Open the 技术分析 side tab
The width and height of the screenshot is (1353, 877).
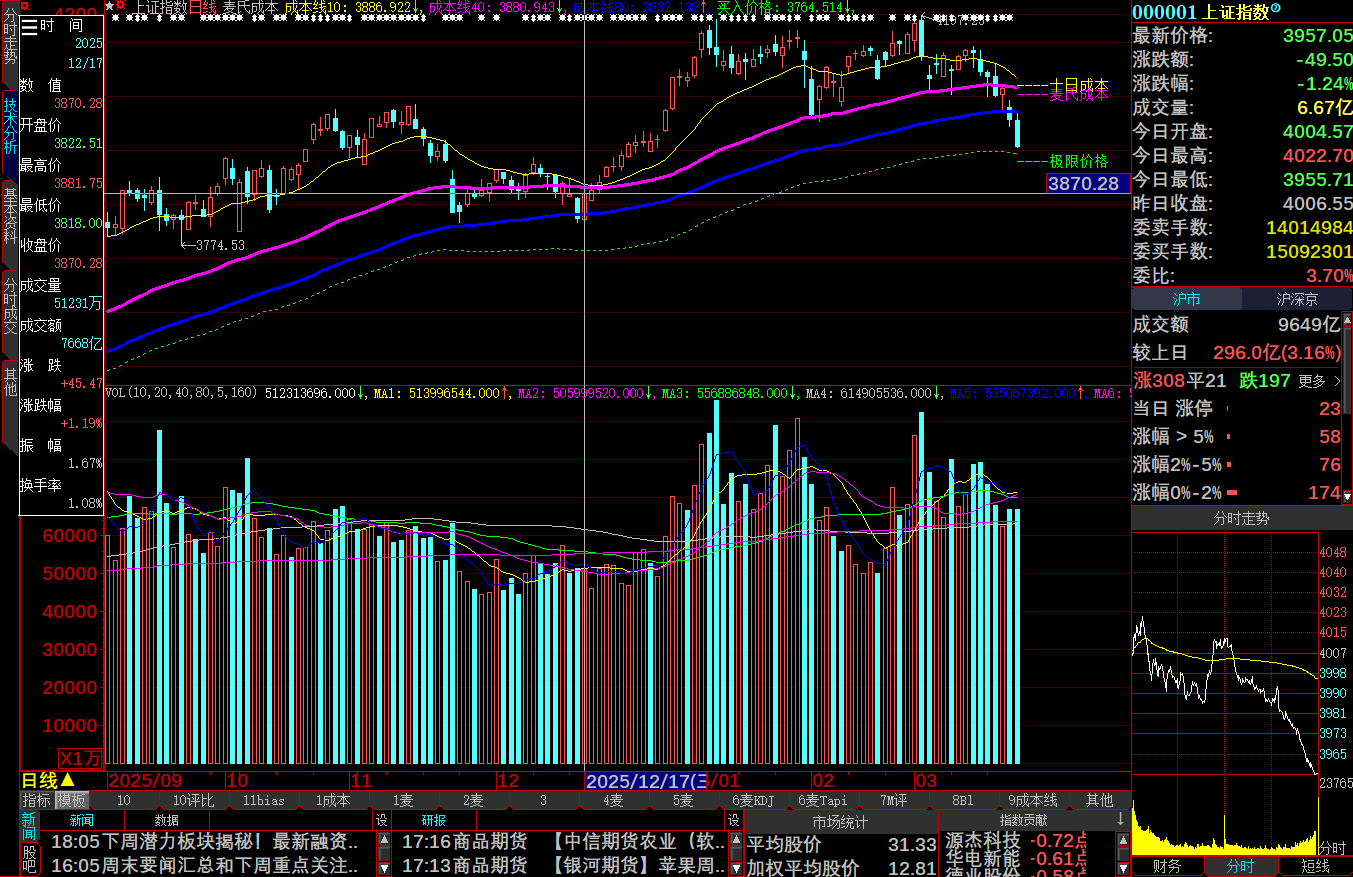tap(9, 125)
